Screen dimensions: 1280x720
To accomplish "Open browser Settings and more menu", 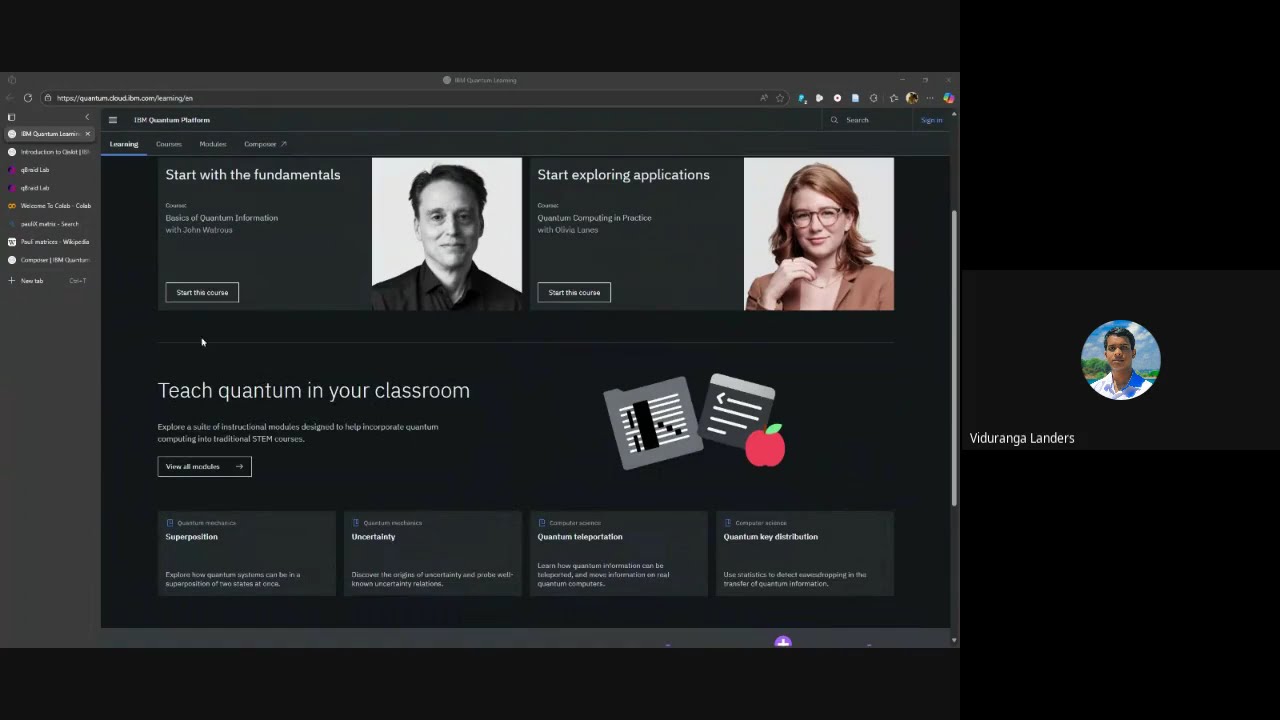I will 930,98.
